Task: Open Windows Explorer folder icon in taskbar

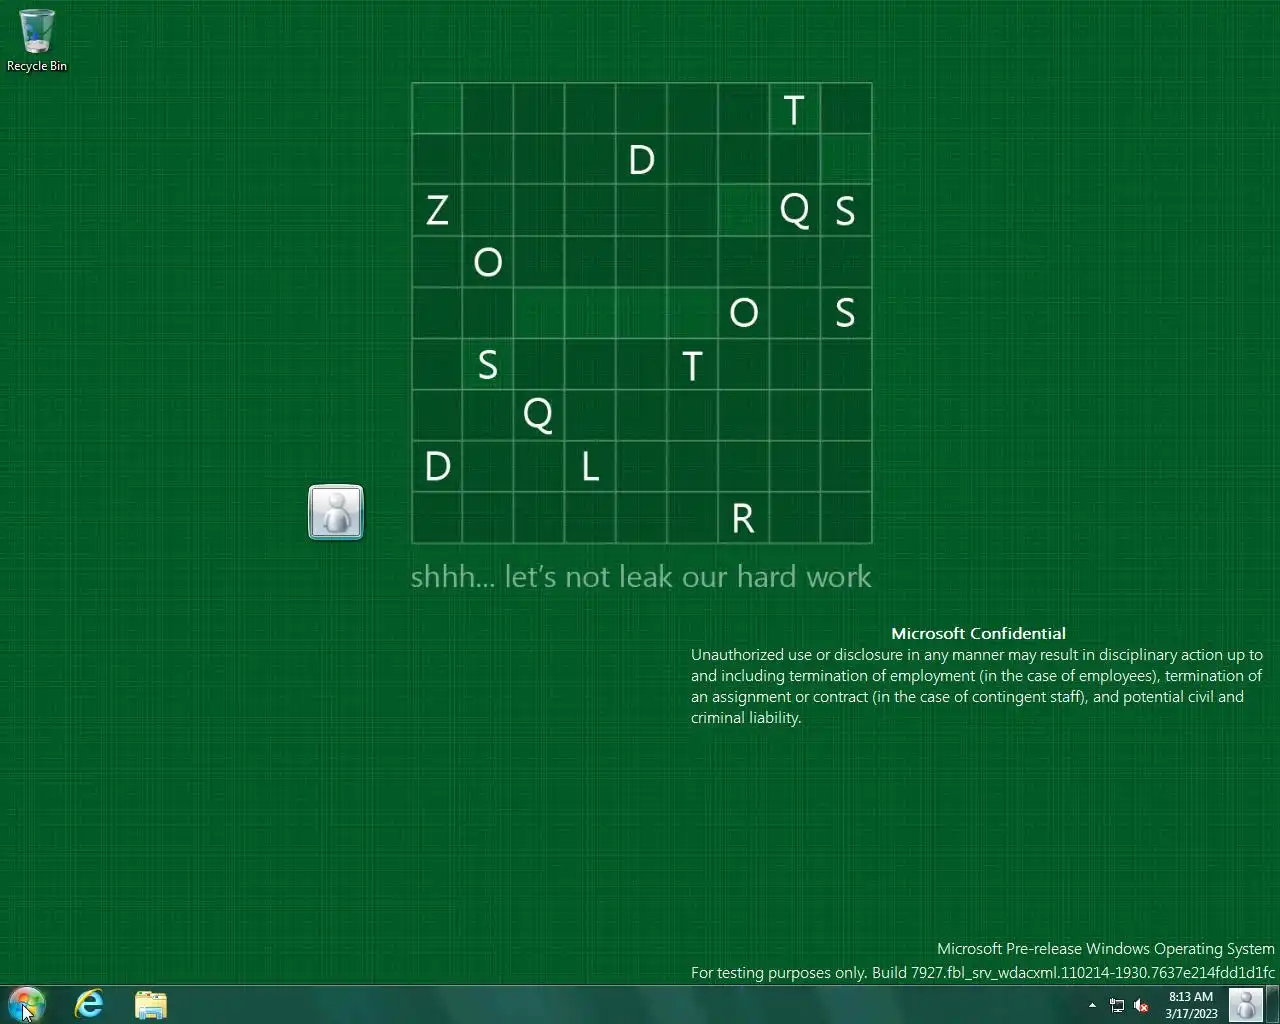Action: pos(151,1004)
